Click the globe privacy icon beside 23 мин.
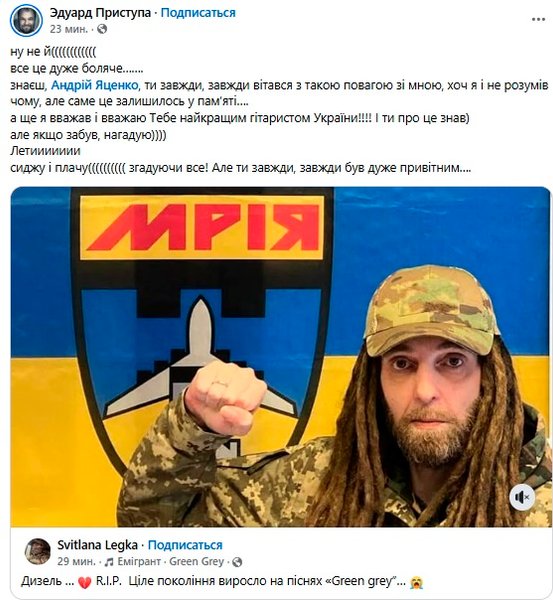The image size is (553, 600). 102,29
